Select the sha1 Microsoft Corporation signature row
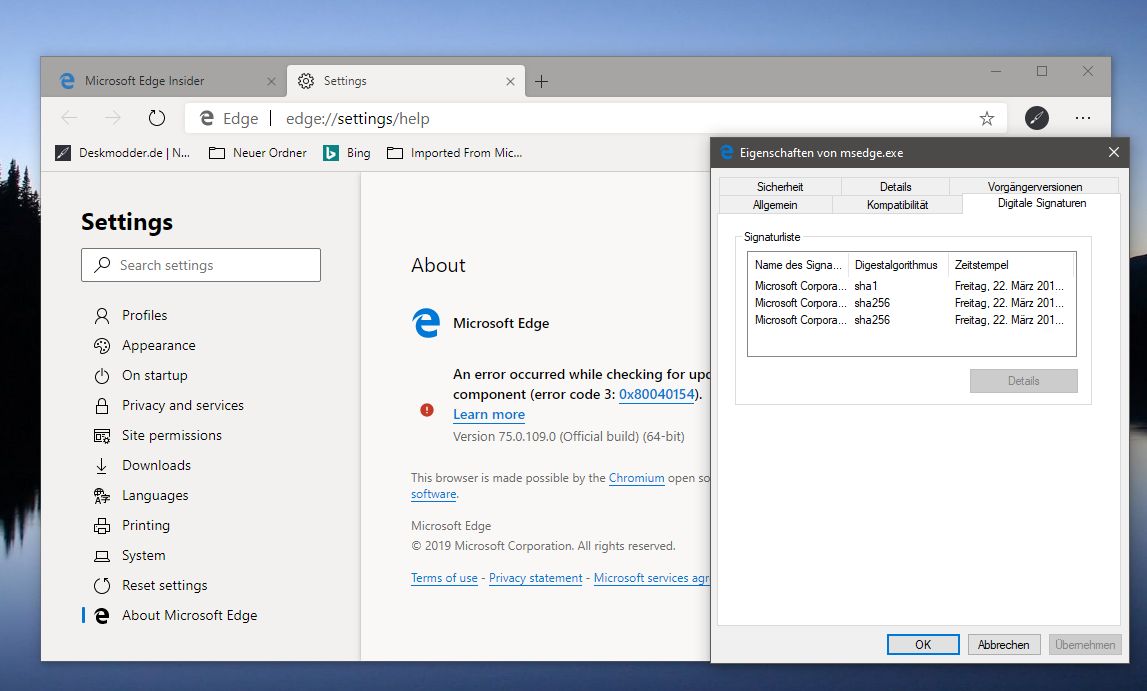The width and height of the screenshot is (1147, 691). [x=911, y=286]
